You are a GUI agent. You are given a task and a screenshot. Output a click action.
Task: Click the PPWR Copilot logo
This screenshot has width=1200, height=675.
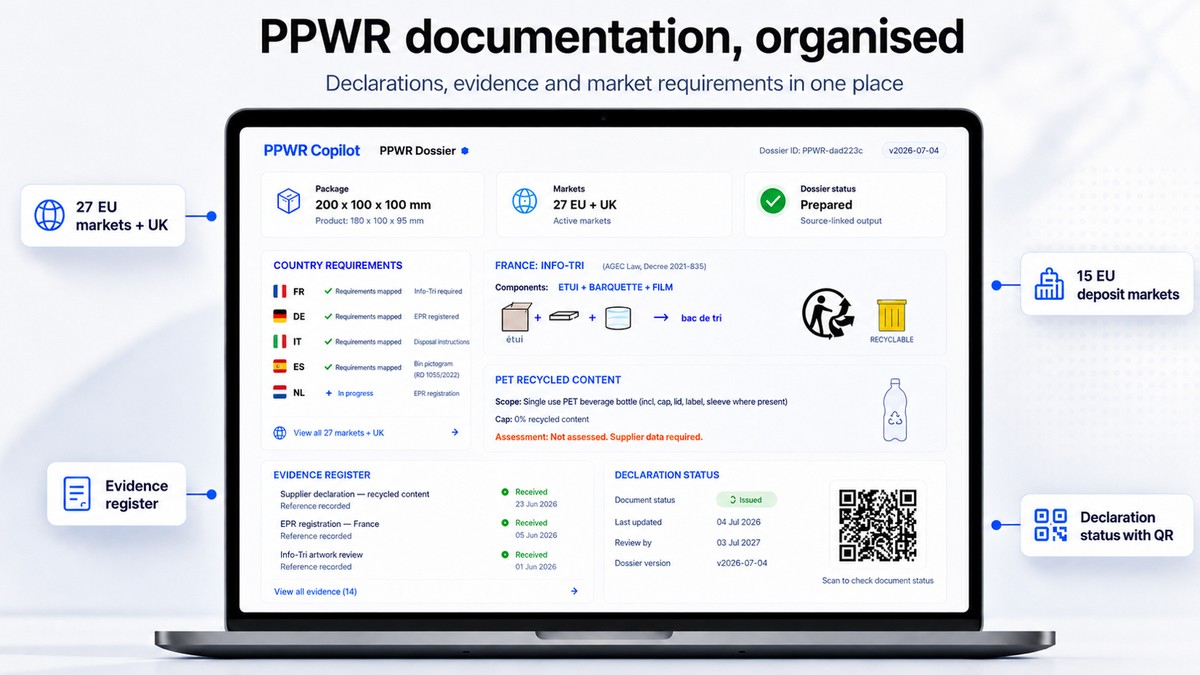(311, 150)
